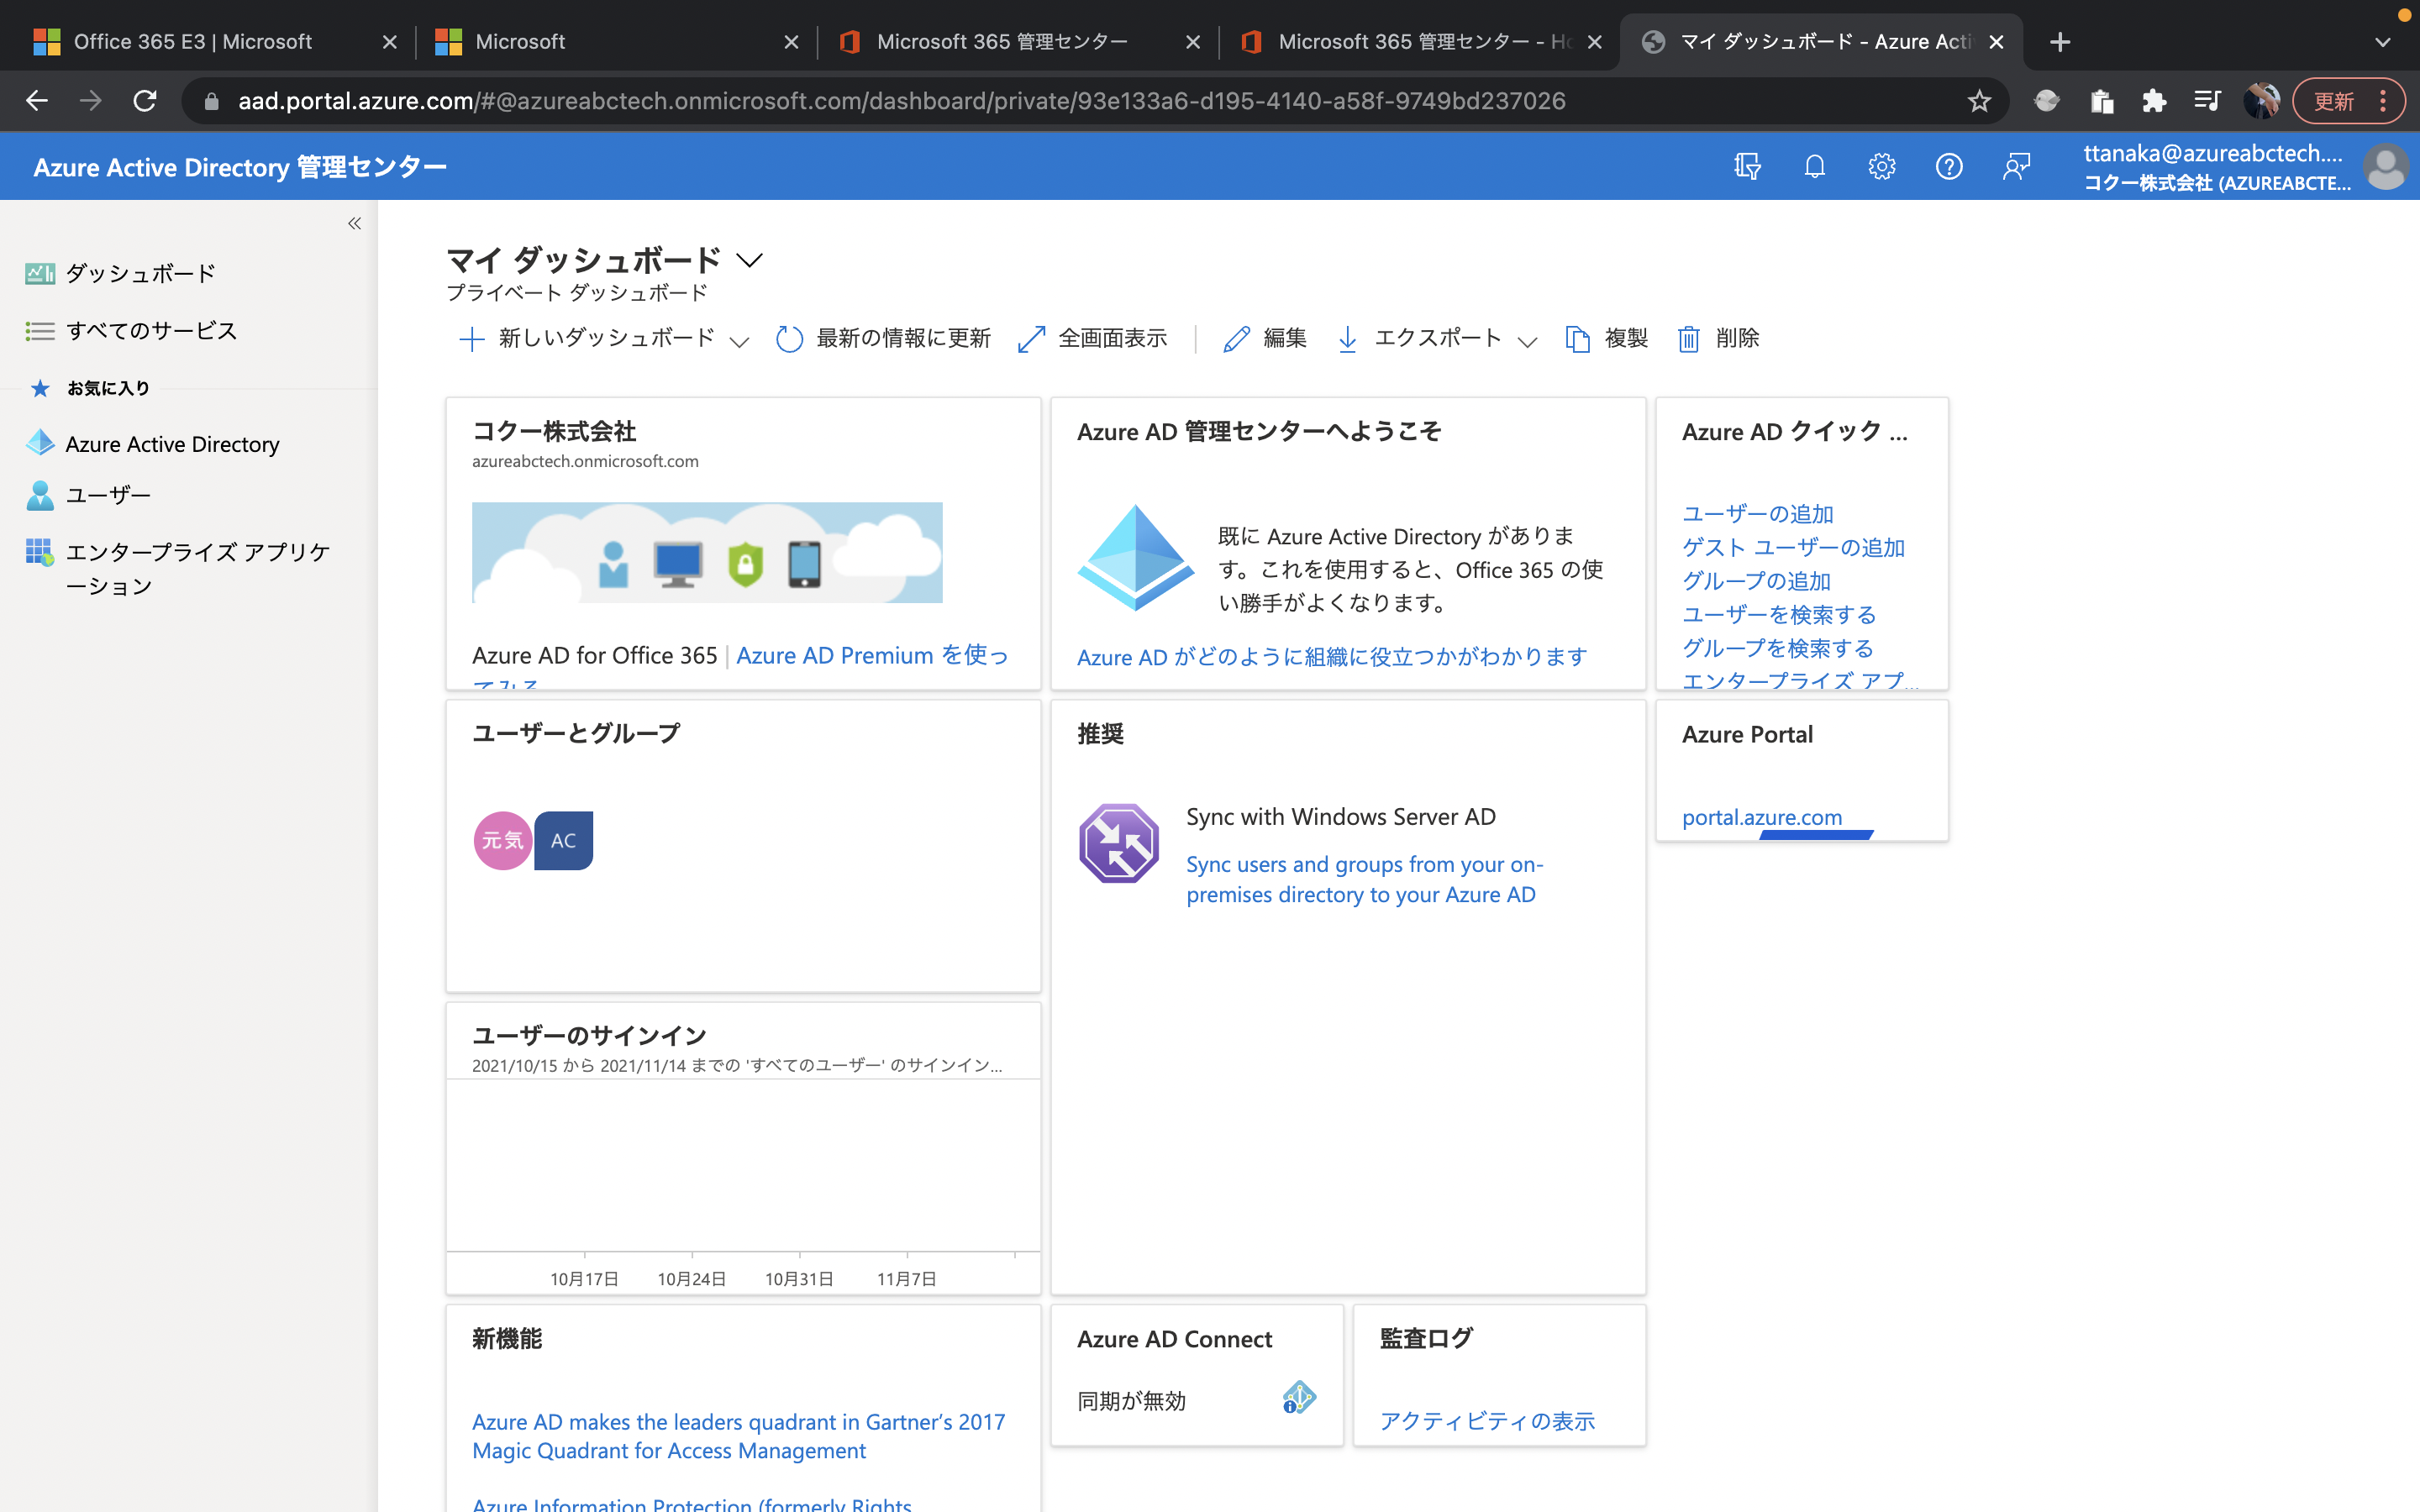Open ユーザー from the sidebar
The height and width of the screenshot is (1512, 2420).
(109, 494)
